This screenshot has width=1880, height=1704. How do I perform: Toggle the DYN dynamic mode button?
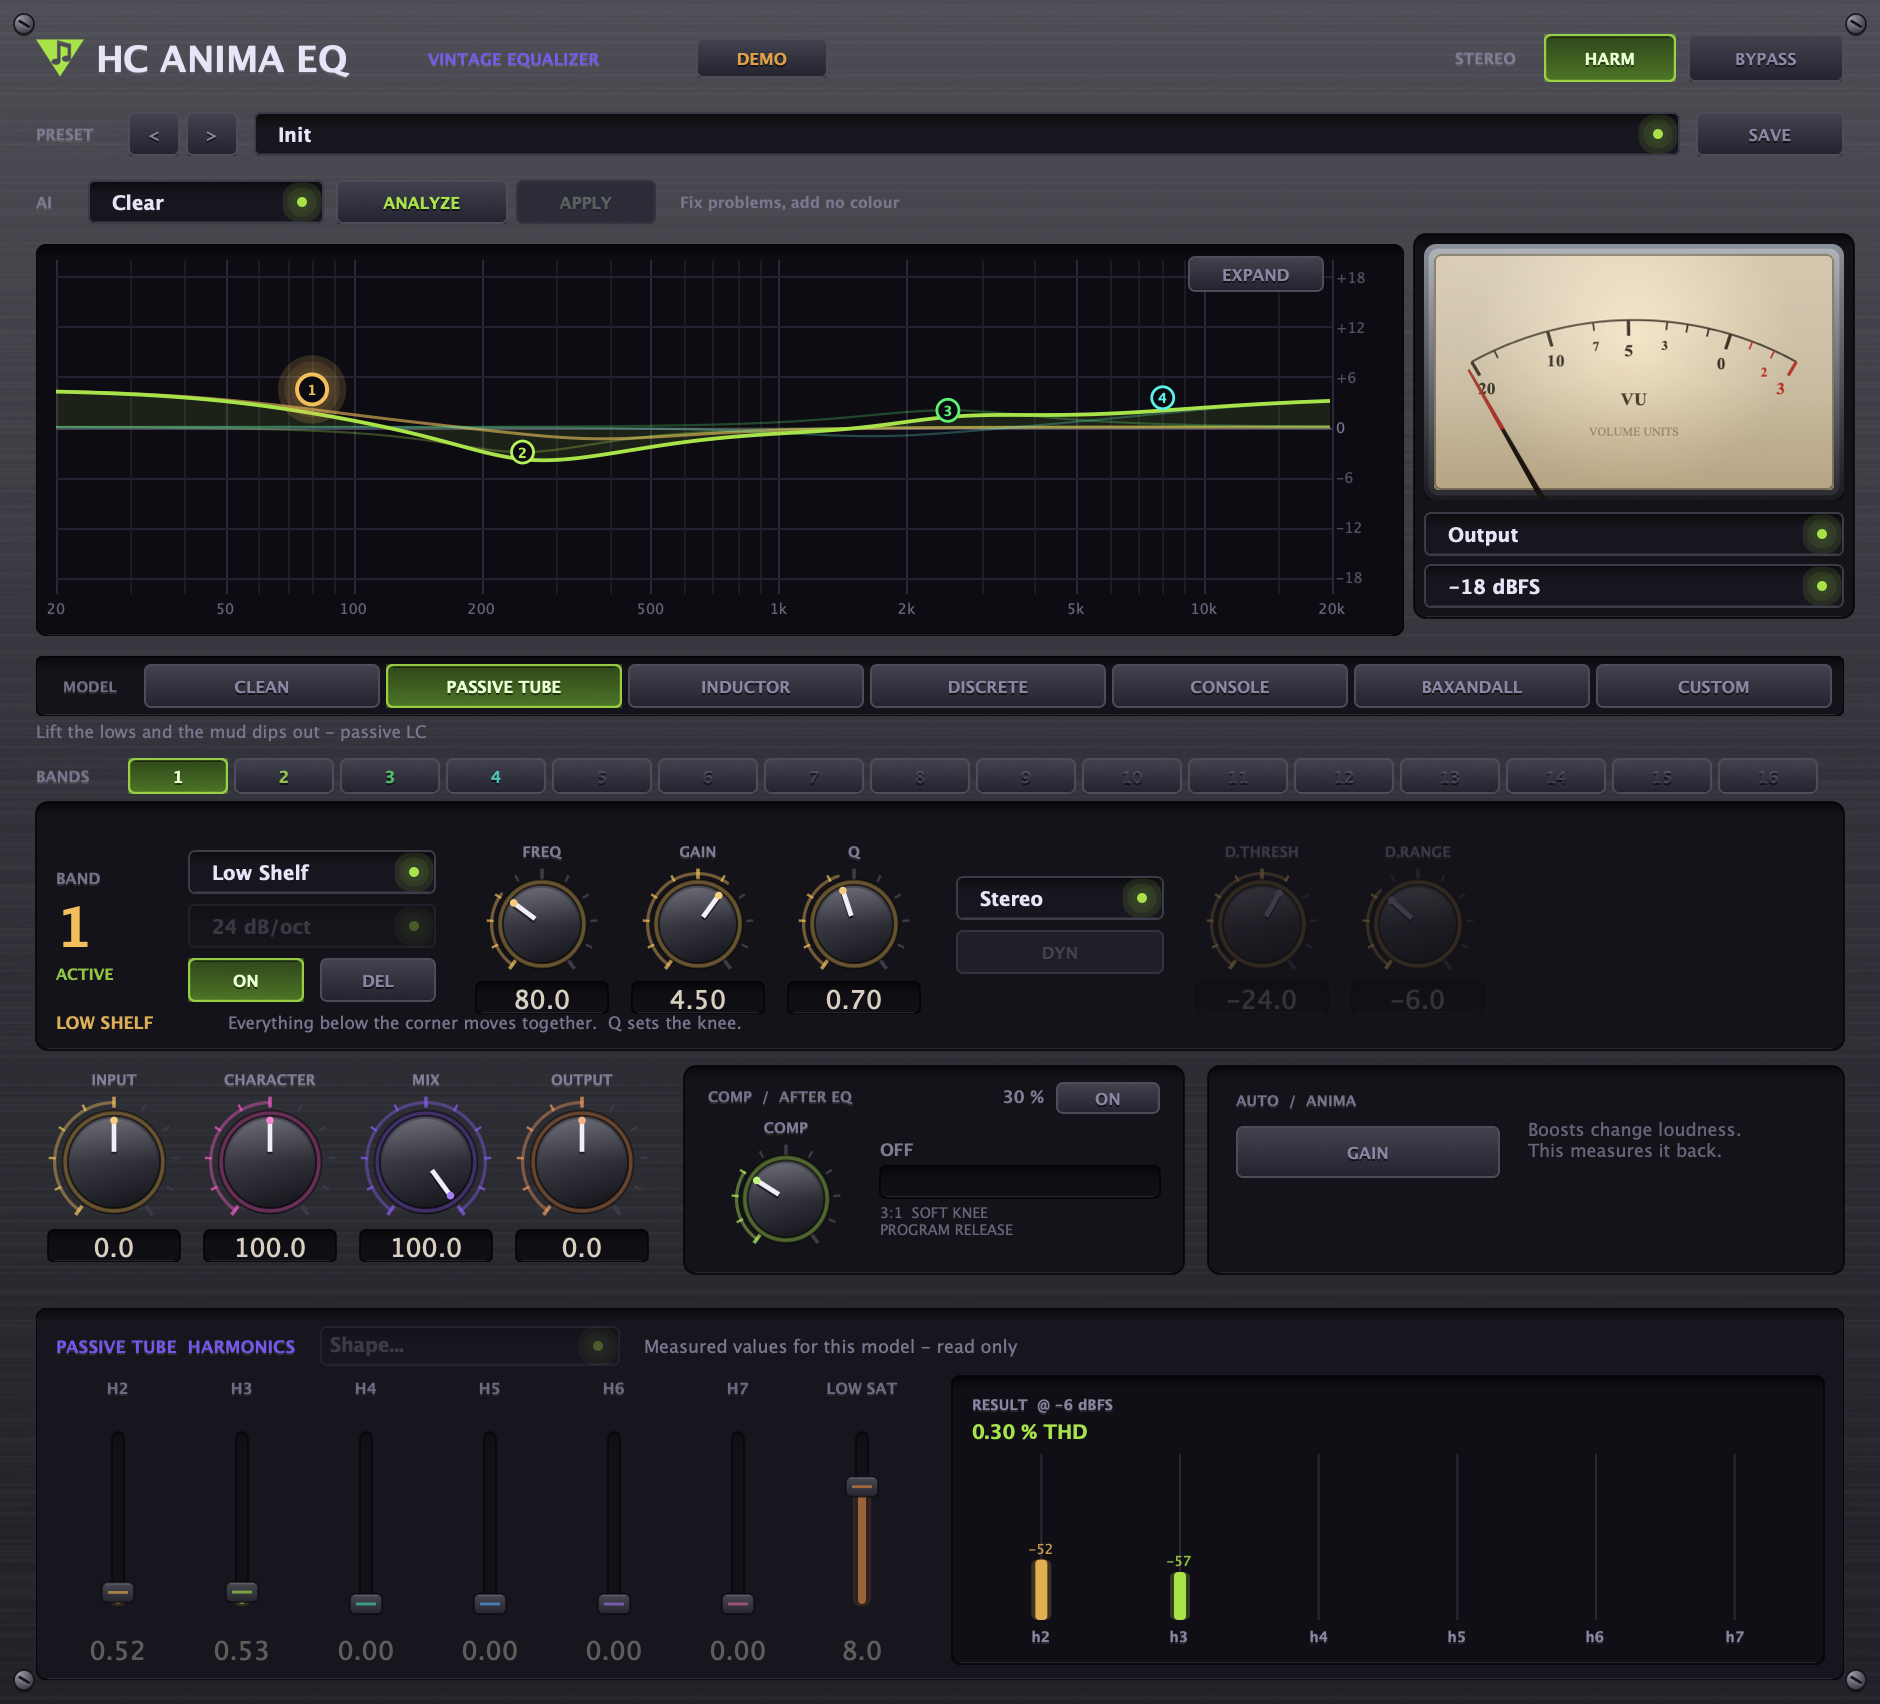point(1059,952)
